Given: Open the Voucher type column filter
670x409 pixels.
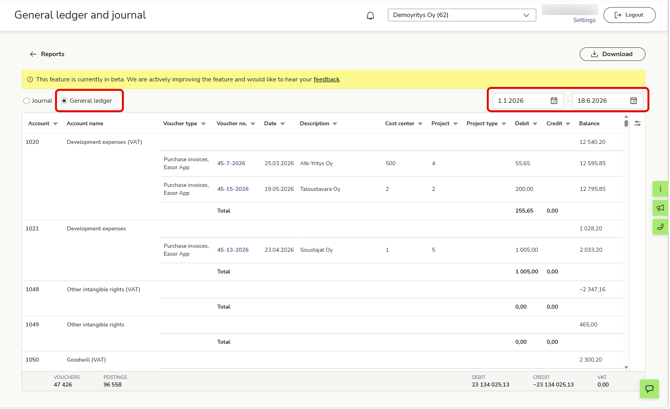Looking at the screenshot, I should pos(203,124).
